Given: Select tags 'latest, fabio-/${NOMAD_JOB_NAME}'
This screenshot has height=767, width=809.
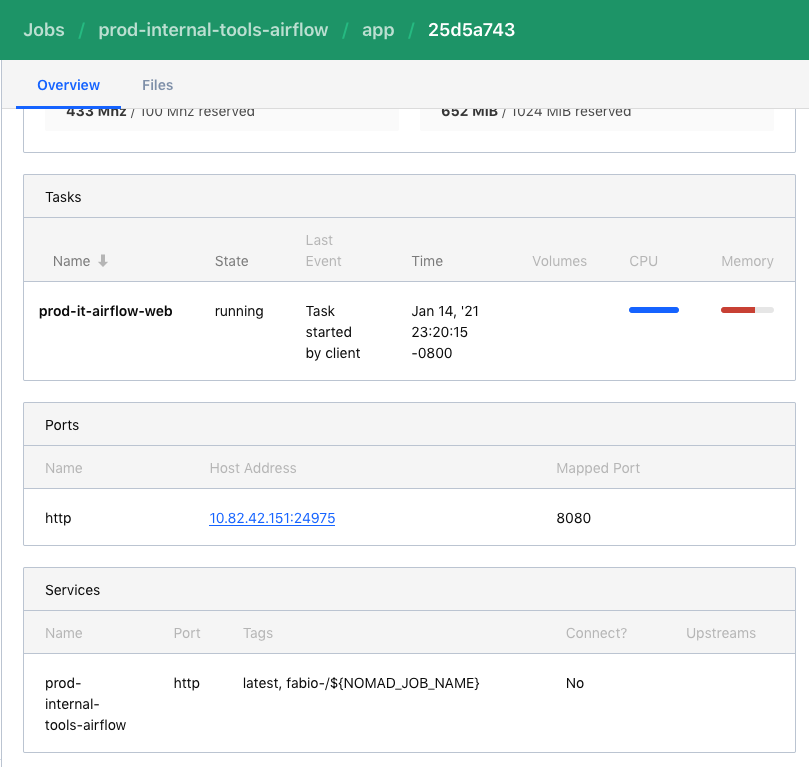Looking at the screenshot, I should point(361,683).
